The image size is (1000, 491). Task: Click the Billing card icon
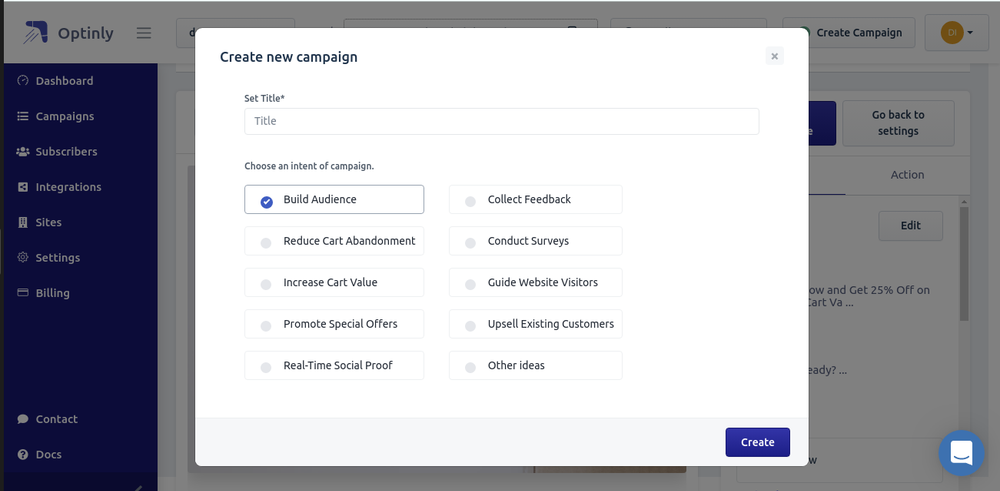tap(23, 293)
